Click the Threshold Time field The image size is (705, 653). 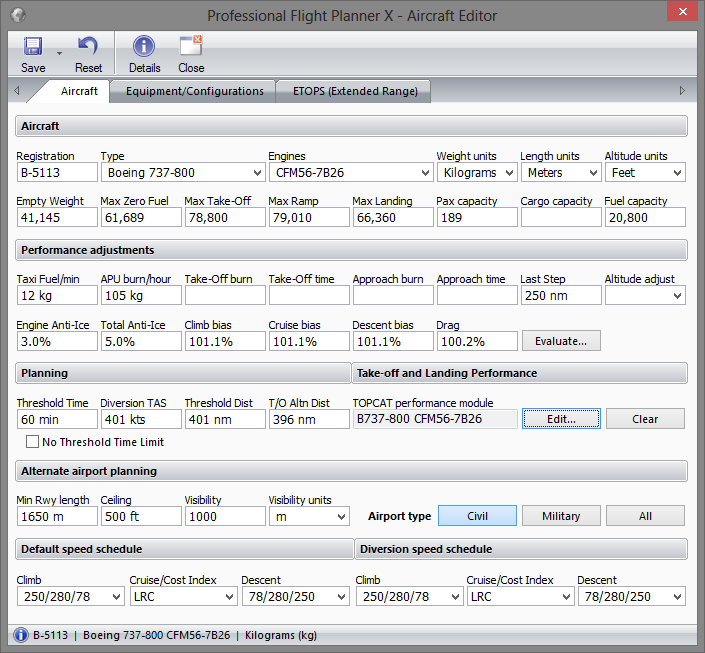coord(57,419)
